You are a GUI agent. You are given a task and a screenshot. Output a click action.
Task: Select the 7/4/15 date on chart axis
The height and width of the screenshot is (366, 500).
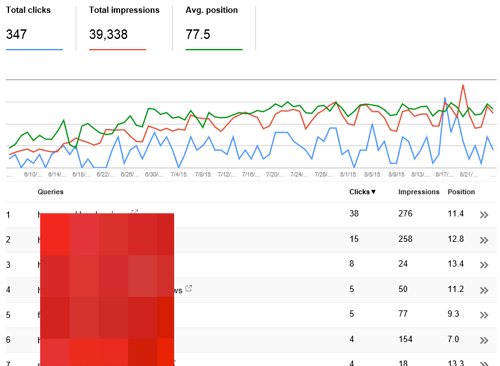(x=178, y=174)
